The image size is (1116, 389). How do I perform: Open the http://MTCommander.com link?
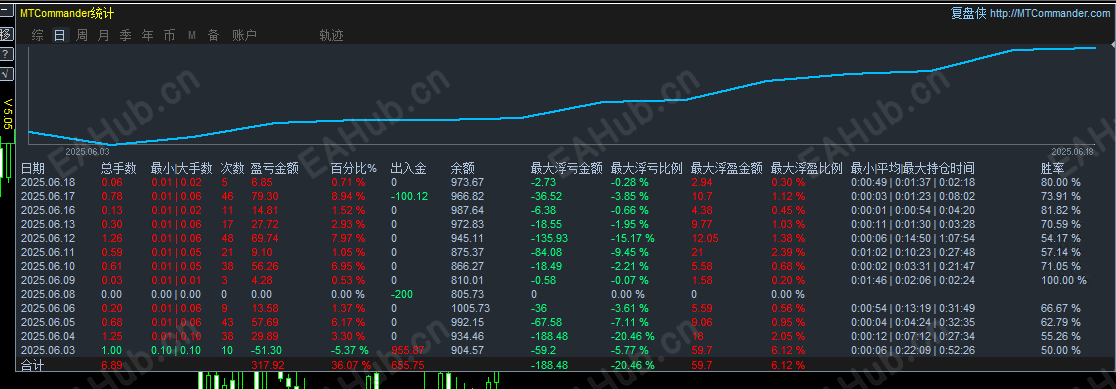(1050, 14)
